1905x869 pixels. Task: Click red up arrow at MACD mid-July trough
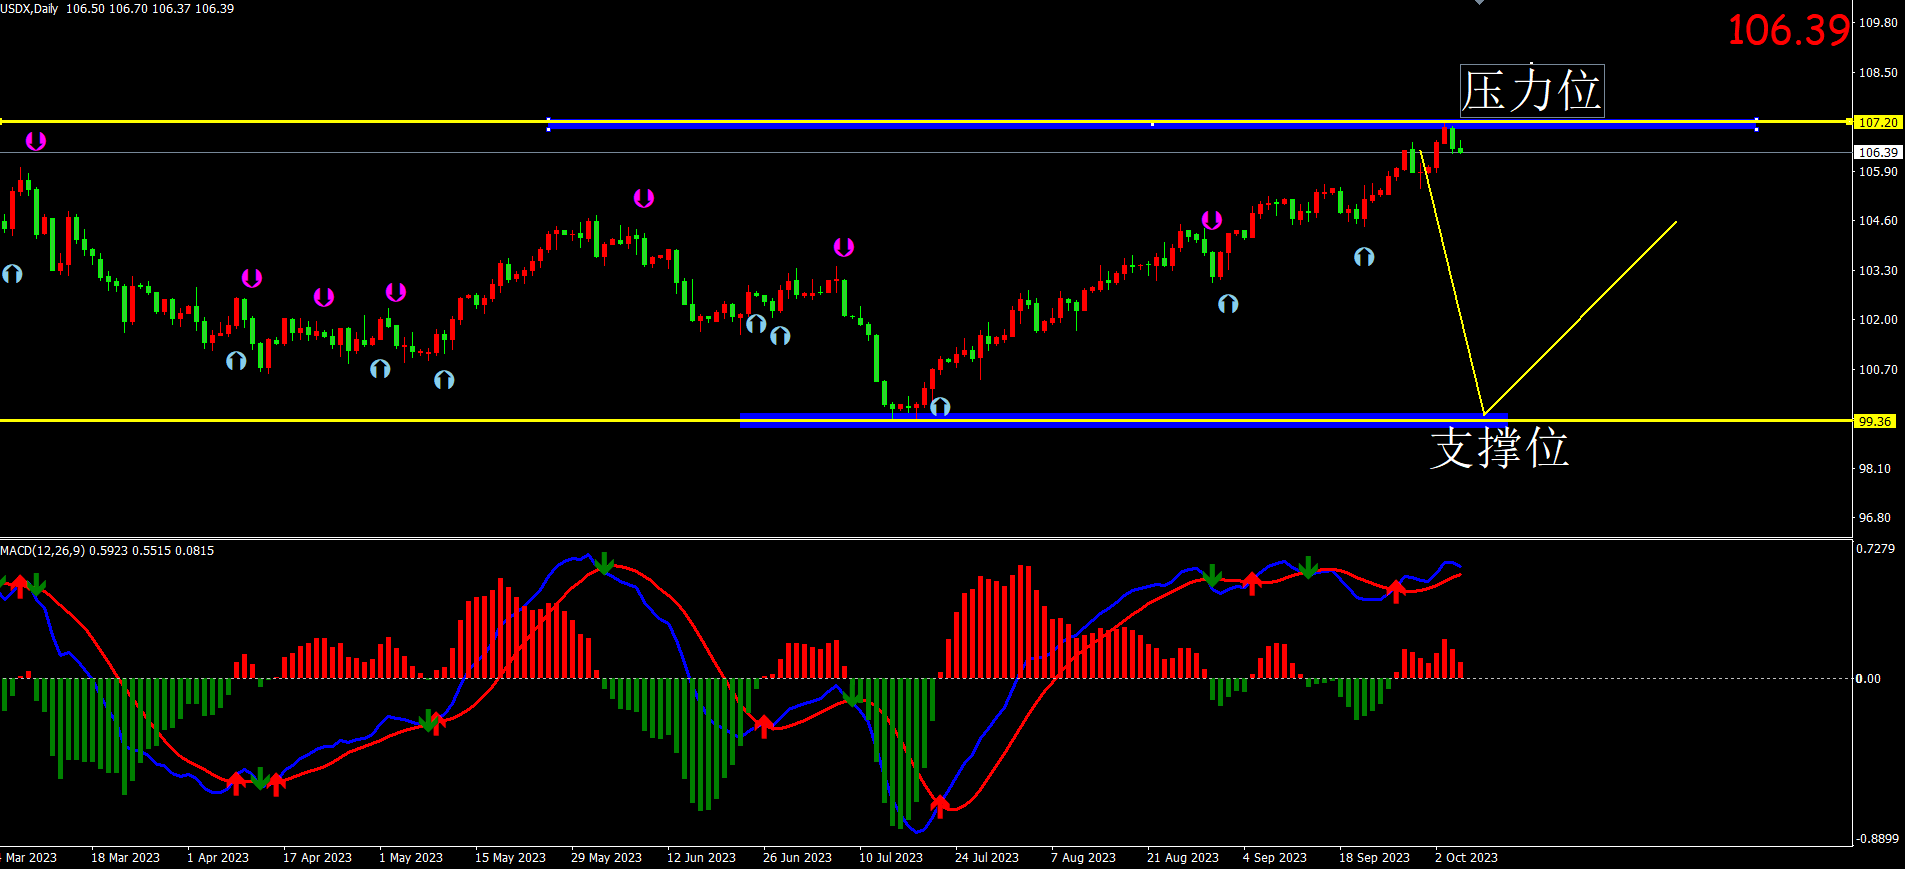click(x=940, y=805)
